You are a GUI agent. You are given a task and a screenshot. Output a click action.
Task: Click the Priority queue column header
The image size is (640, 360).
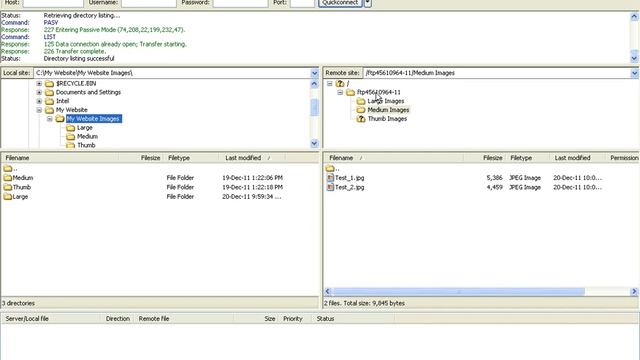[x=295, y=319]
